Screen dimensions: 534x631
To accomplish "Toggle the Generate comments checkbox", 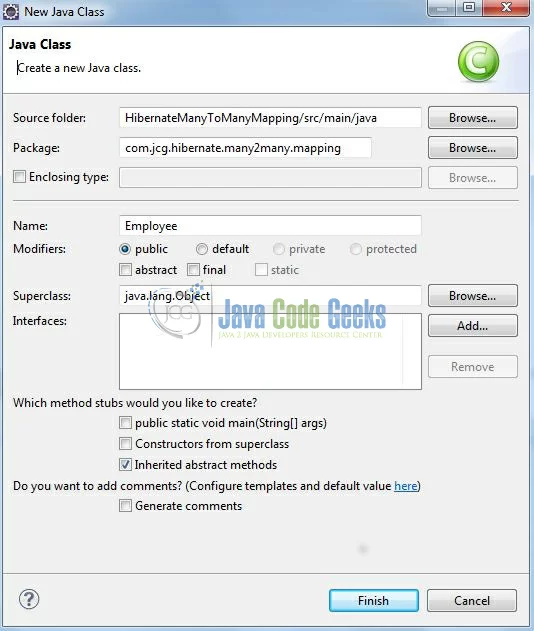I will pos(125,506).
